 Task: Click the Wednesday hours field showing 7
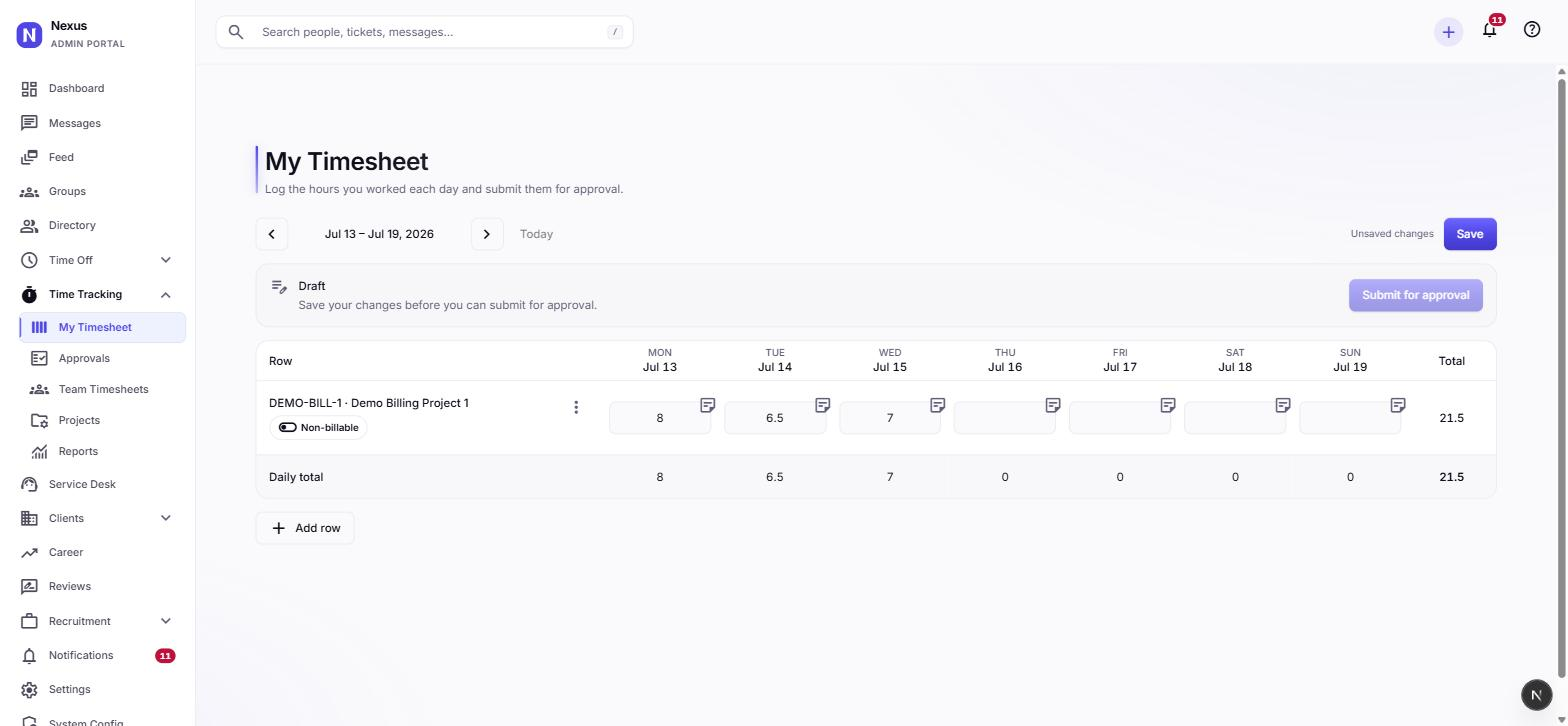[x=890, y=418]
